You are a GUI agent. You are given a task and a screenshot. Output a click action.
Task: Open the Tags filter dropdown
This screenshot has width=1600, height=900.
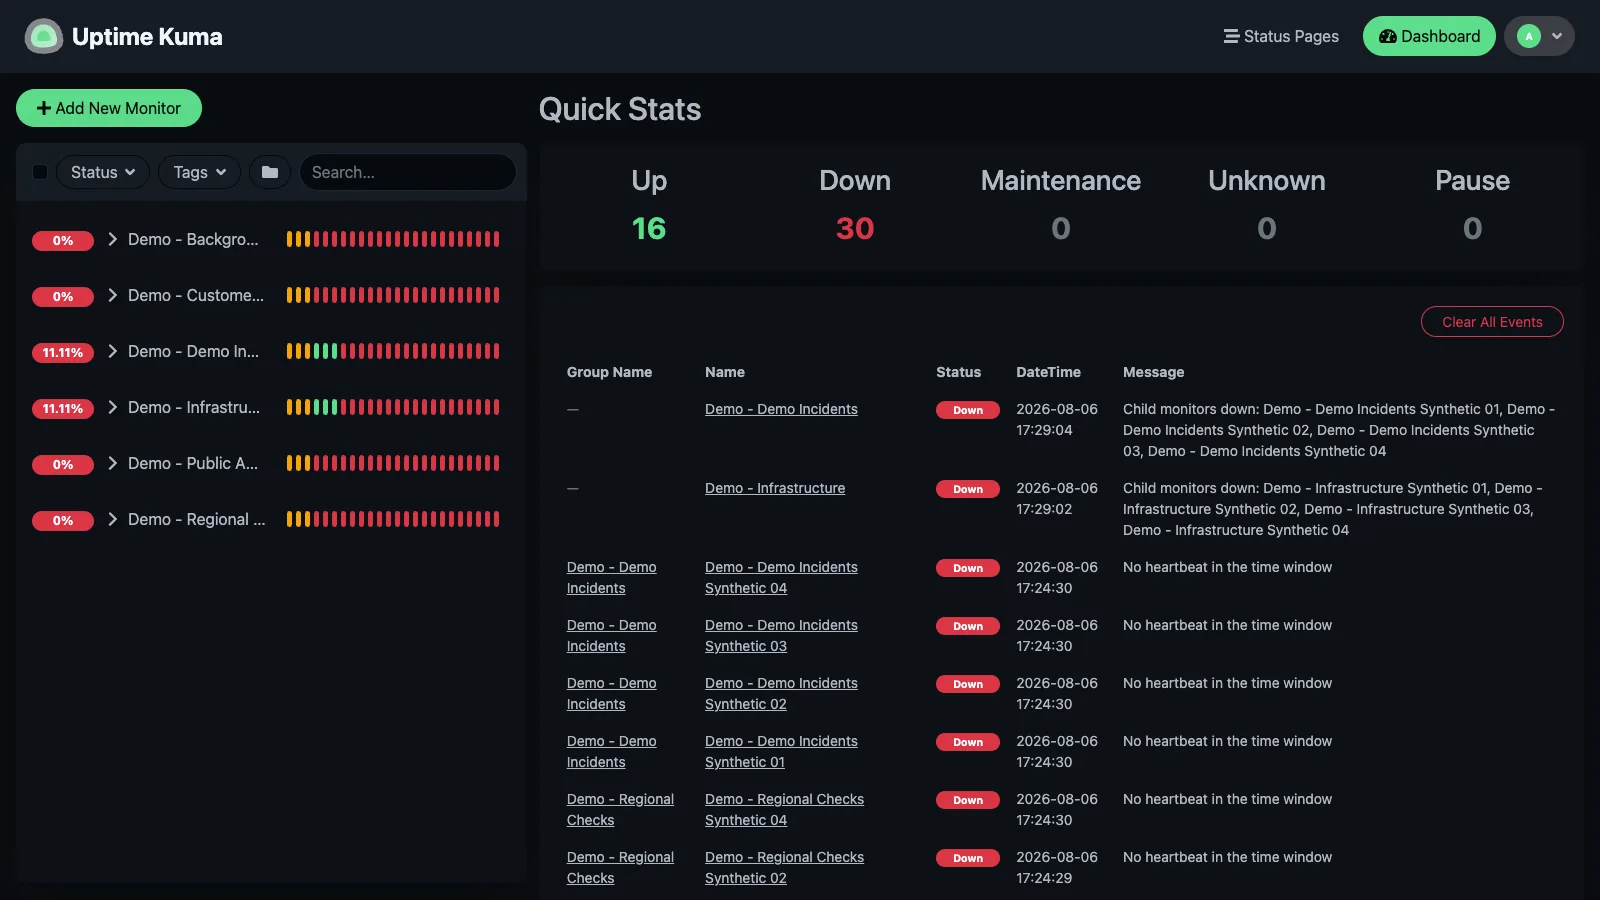tap(199, 172)
